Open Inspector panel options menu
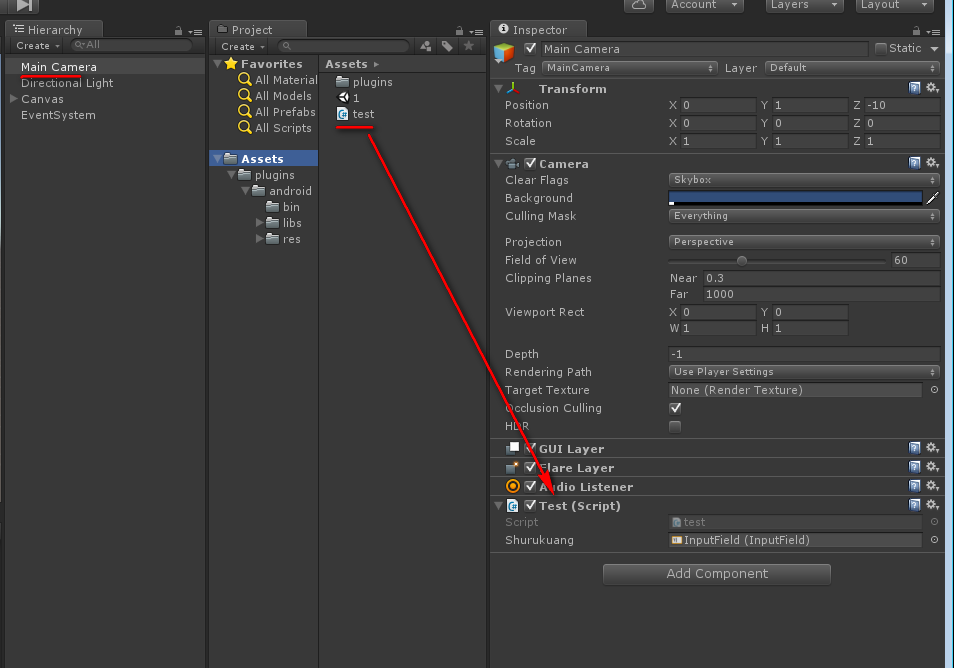 (933, 32)
